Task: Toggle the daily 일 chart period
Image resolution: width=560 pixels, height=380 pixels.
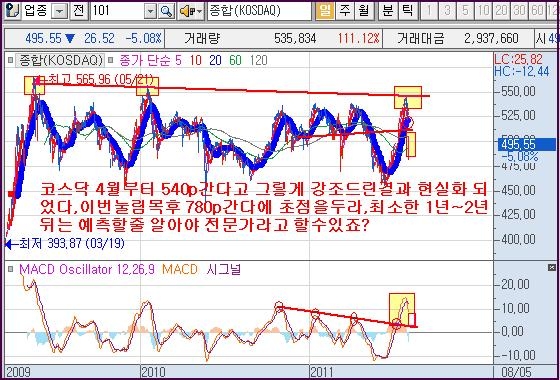Action: click(325, 11)
